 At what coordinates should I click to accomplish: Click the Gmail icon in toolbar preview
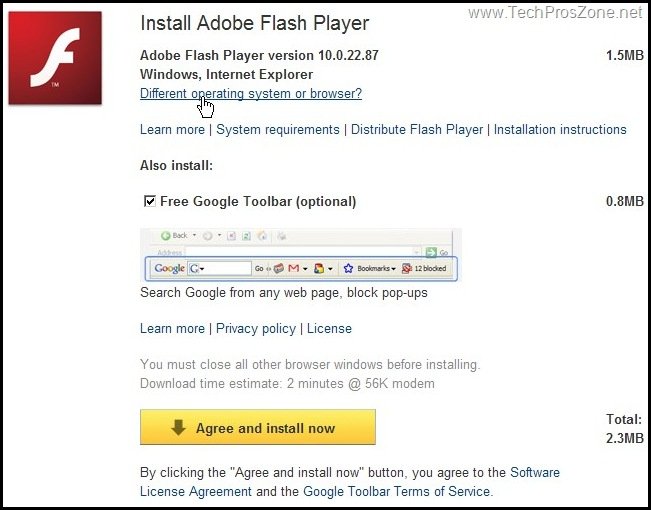(294, 268)
